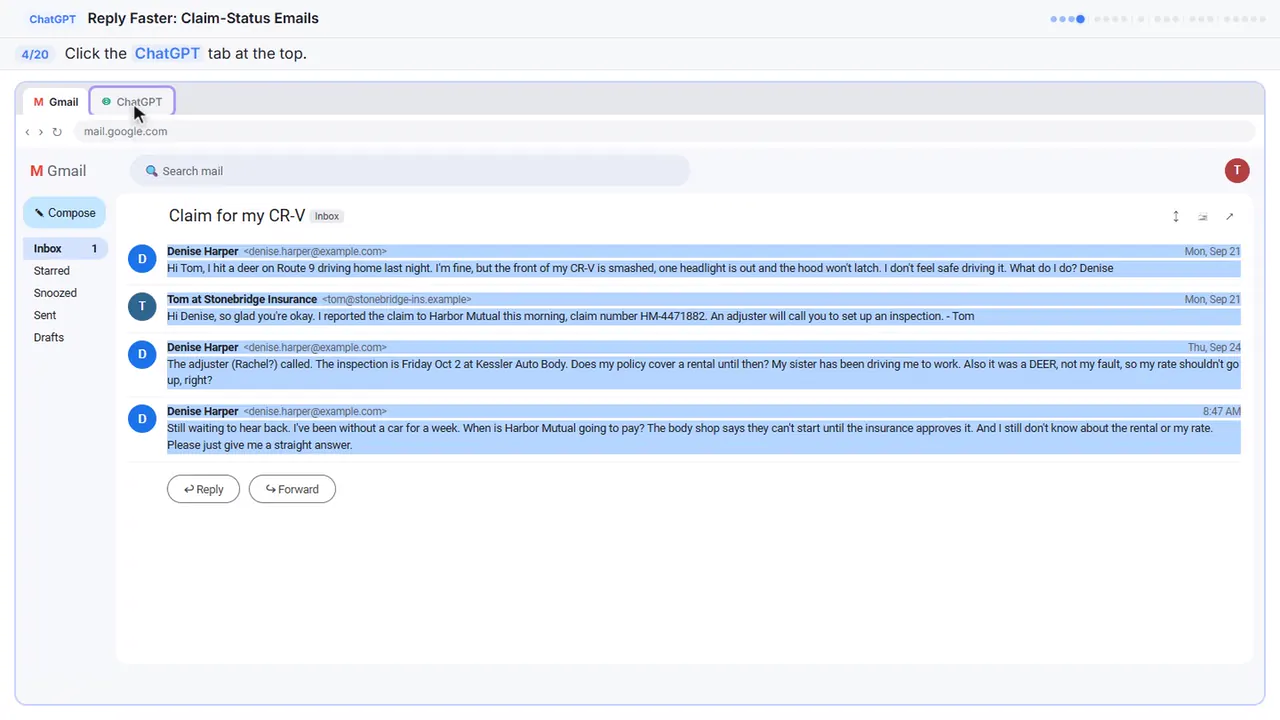Click the Inbox label tag beside subject
Image resolution: width=1280 pixels, height=720 pixels.
point(327,216)
